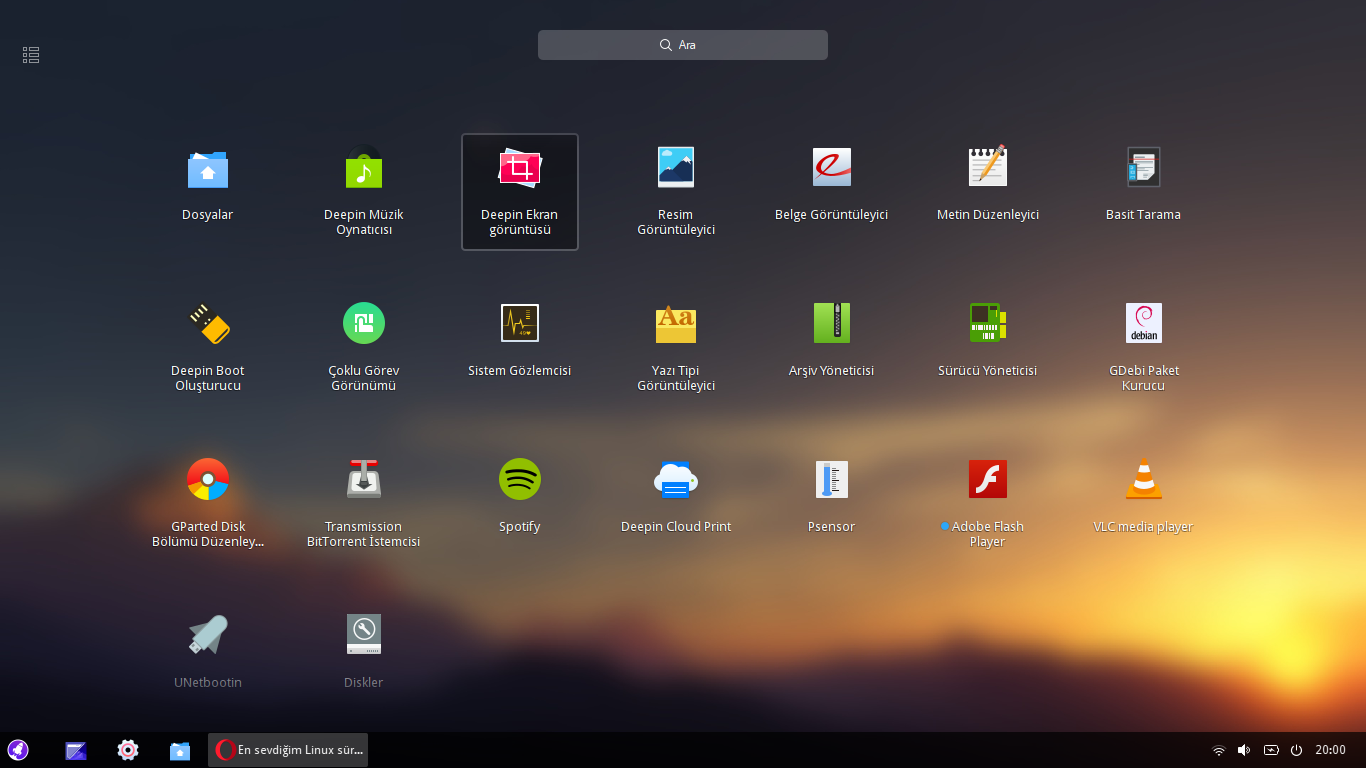Viewport: 1366px width, 768px height.
Task: Switch launcher to category view
Action: [x=31, y=55]
